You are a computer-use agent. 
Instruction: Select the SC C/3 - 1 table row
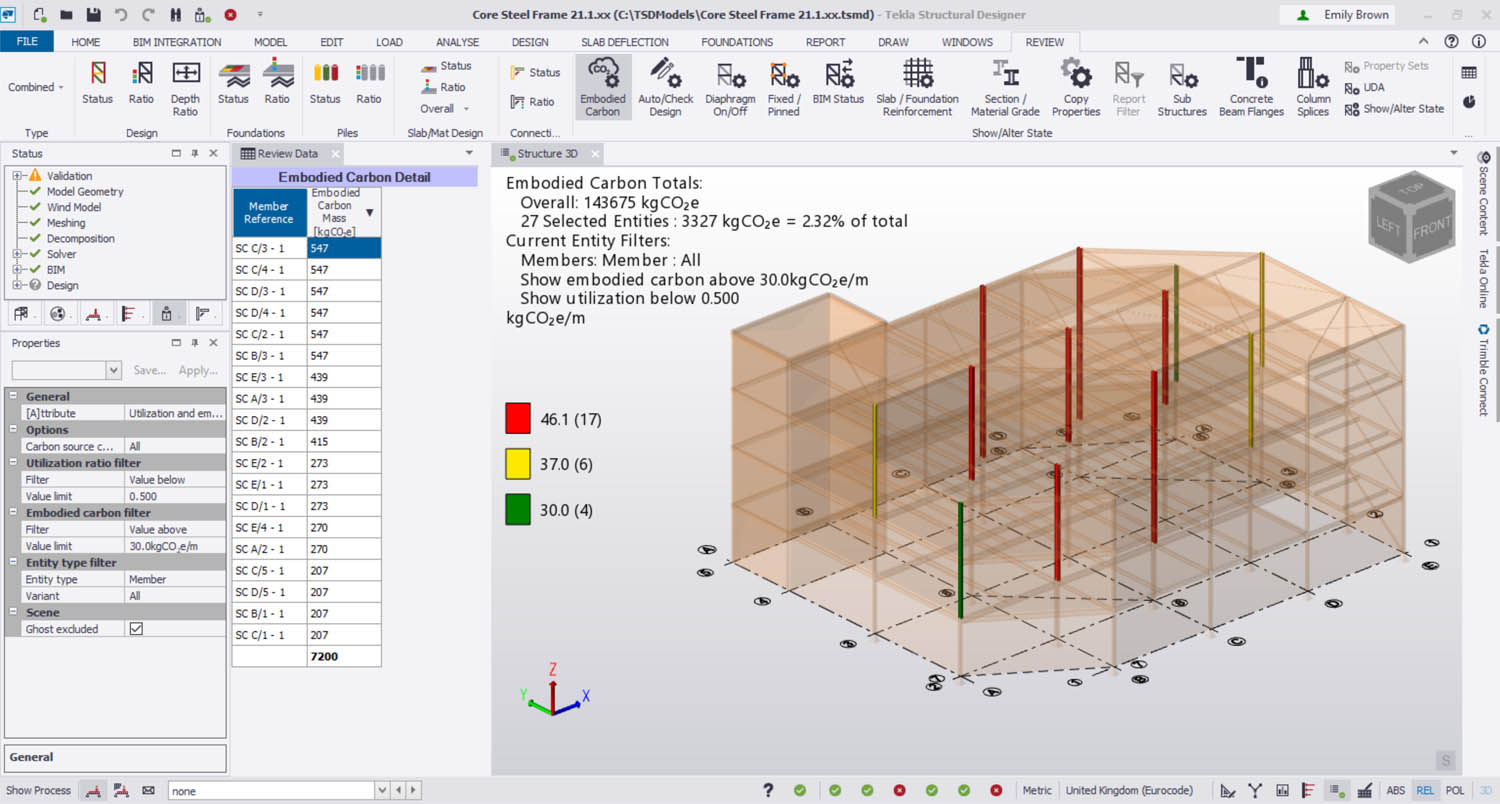(x=306, y=248)
